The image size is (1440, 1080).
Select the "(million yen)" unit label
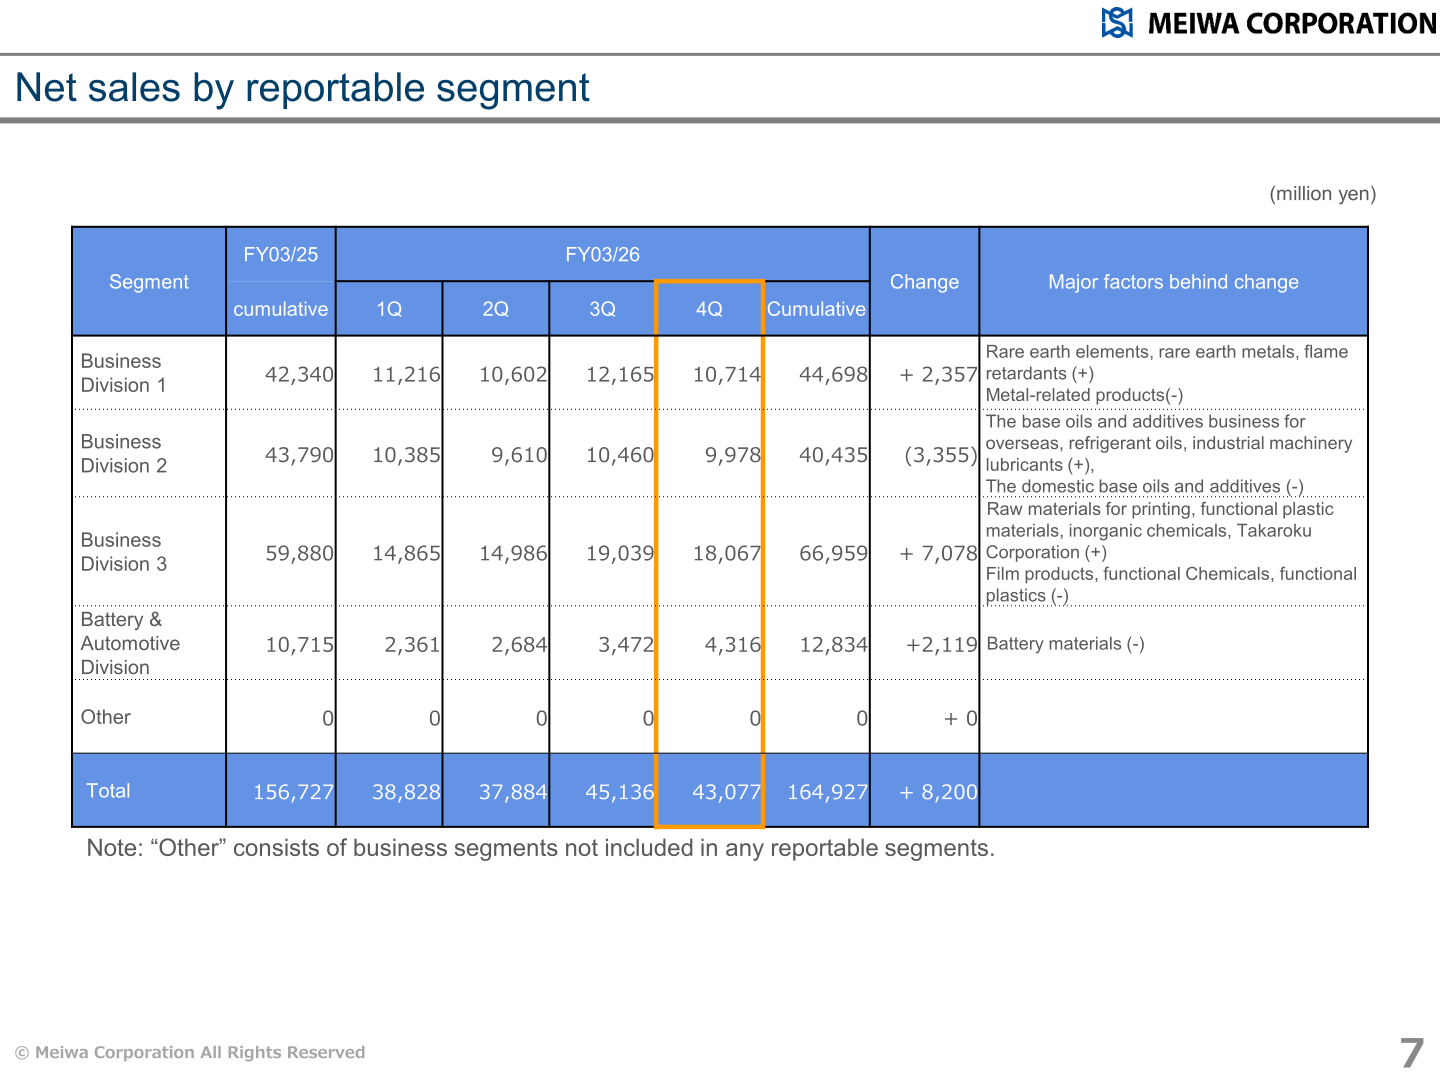[x=1322, y=194]
